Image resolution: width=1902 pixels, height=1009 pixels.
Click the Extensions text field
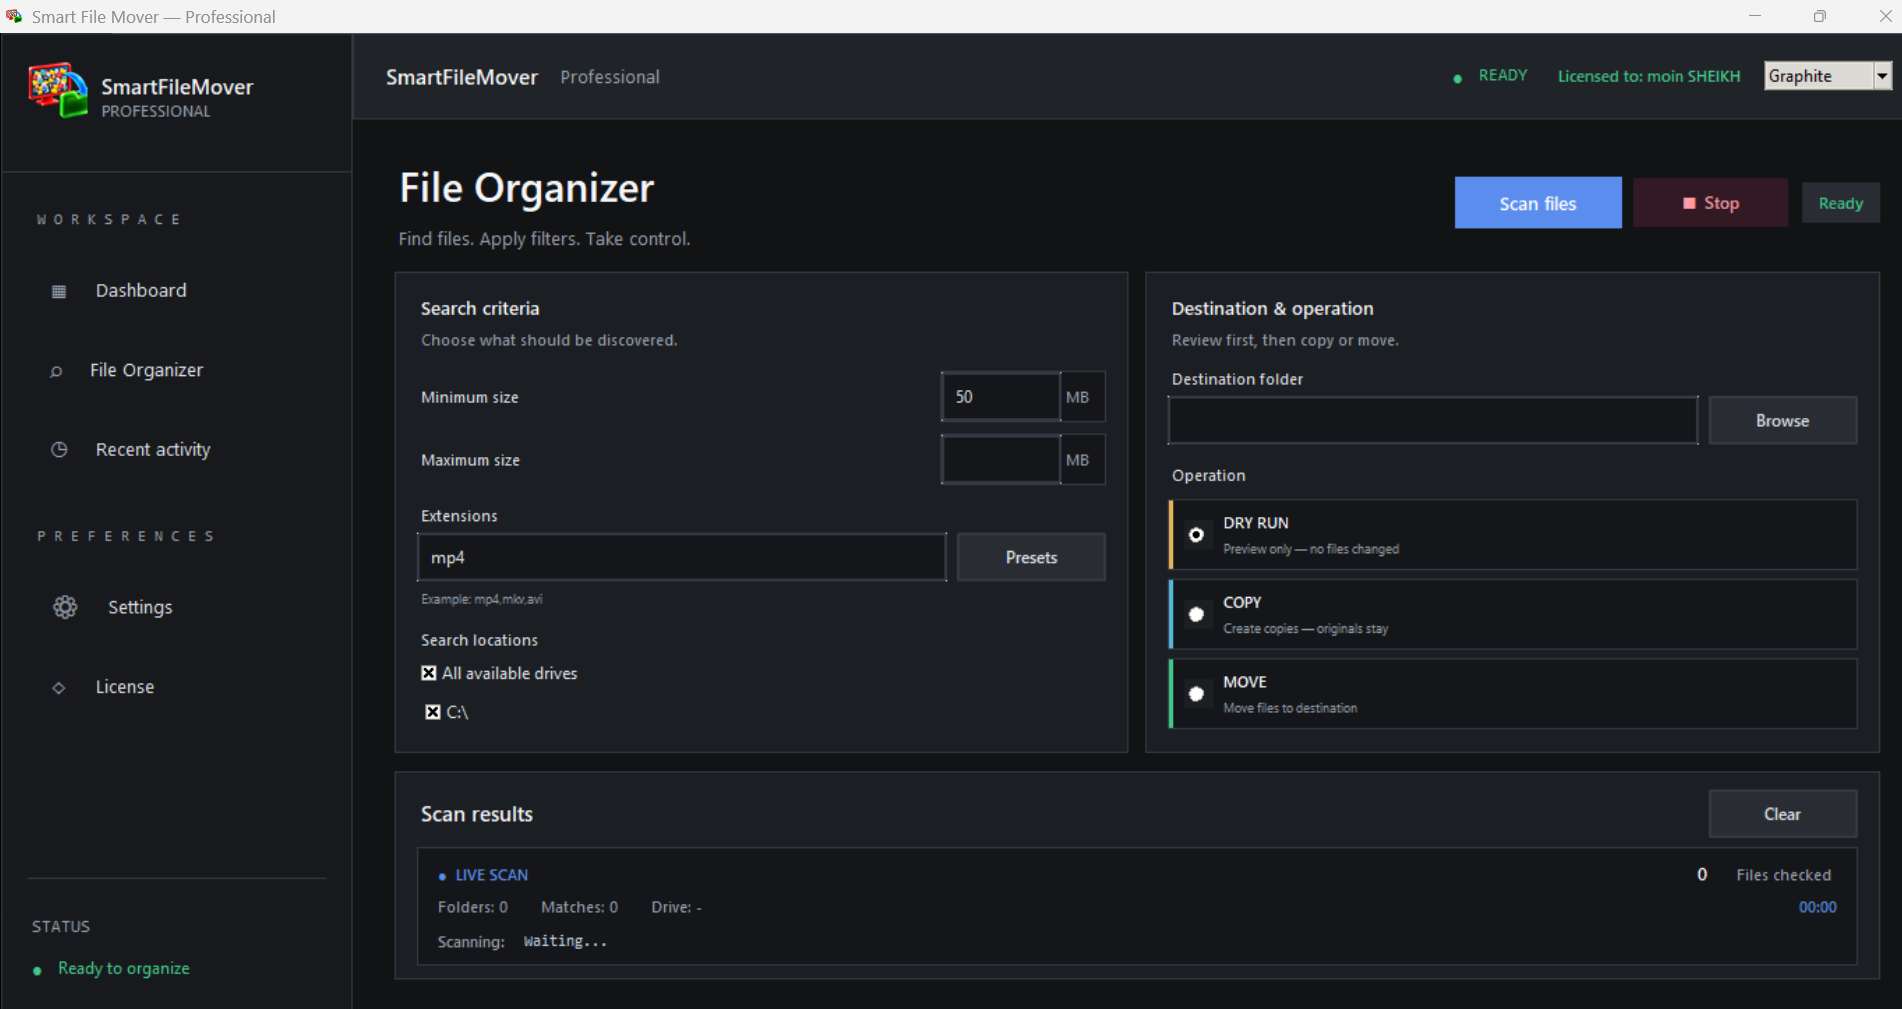click(682, 557)
